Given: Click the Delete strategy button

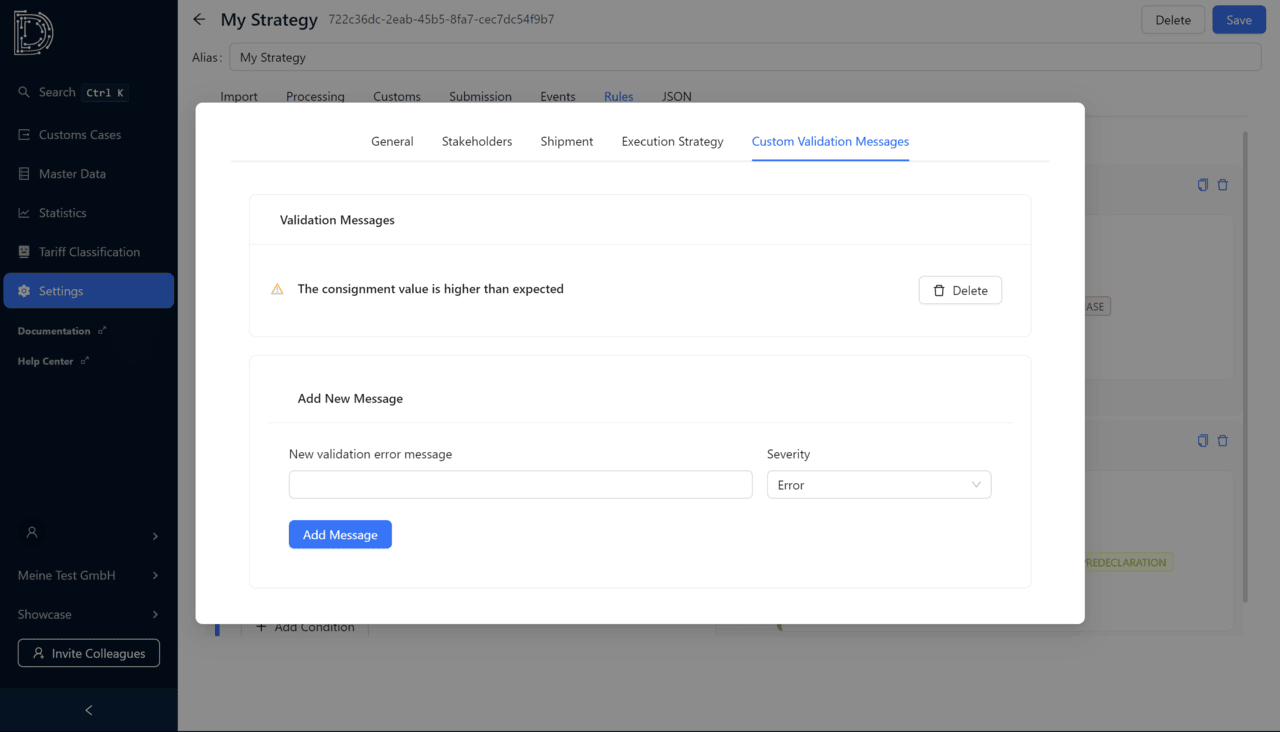Looking at the screenshot, I should click(1173, 20).
